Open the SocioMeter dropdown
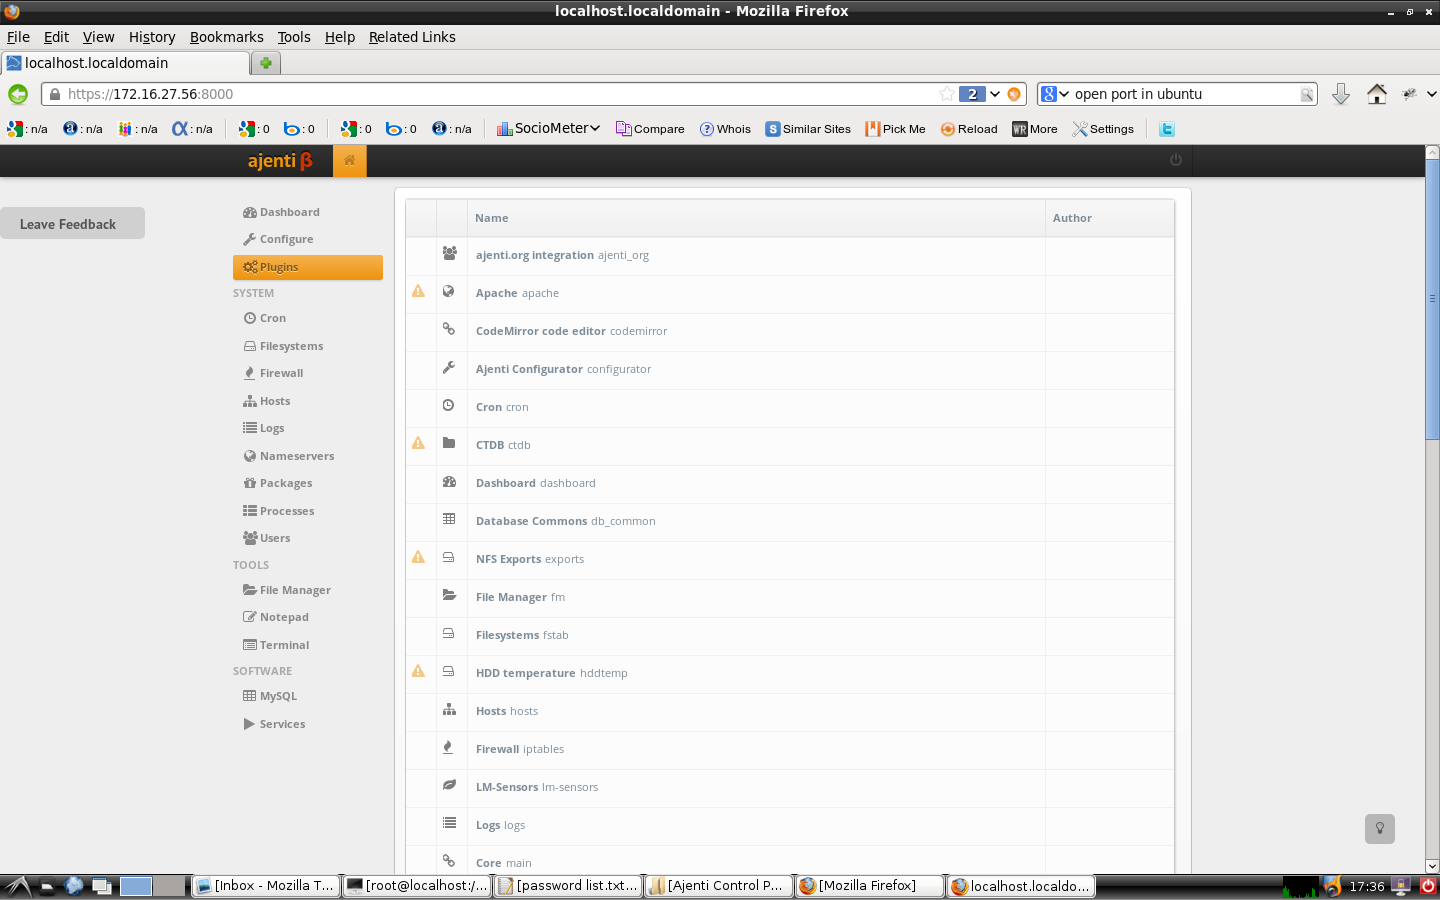The width and height of the screenshot is (1440, 900). [548, 129]
